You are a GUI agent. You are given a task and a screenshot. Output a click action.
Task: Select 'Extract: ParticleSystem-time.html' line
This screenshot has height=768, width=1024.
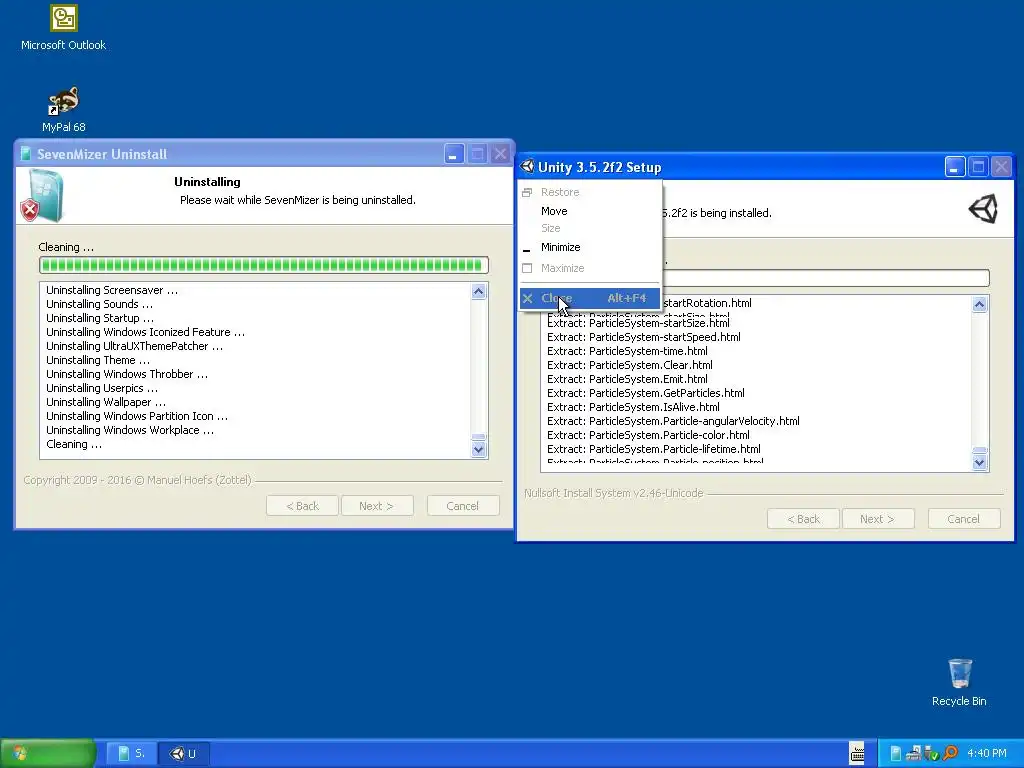628,351
